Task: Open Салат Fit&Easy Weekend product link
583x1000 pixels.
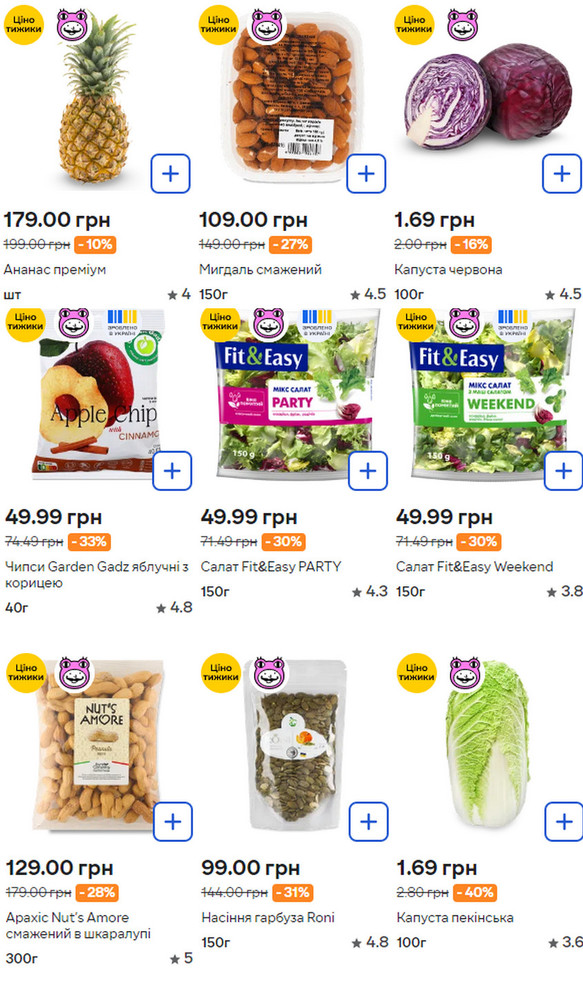Action: (475, 566)
